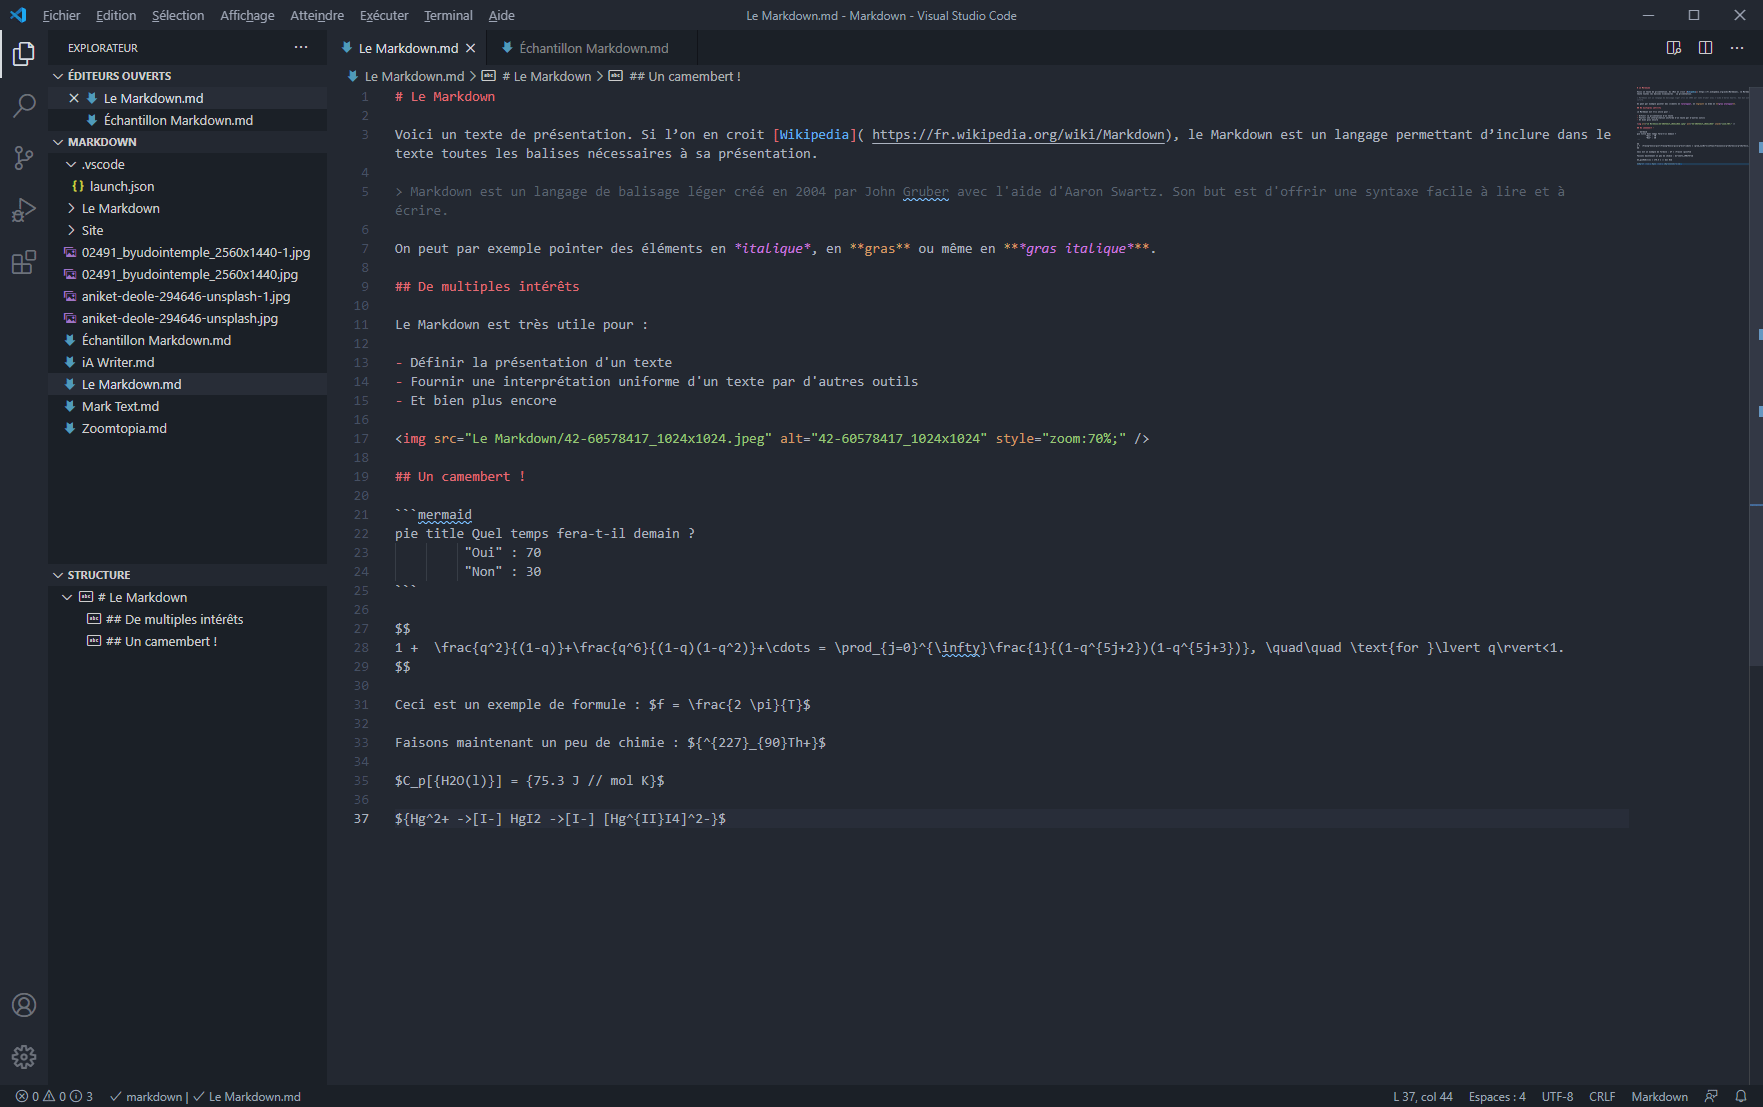Select the Le Markdown.md editor tab
The width and height of the screenshot is (1763, 1107).
pos(408,48)
